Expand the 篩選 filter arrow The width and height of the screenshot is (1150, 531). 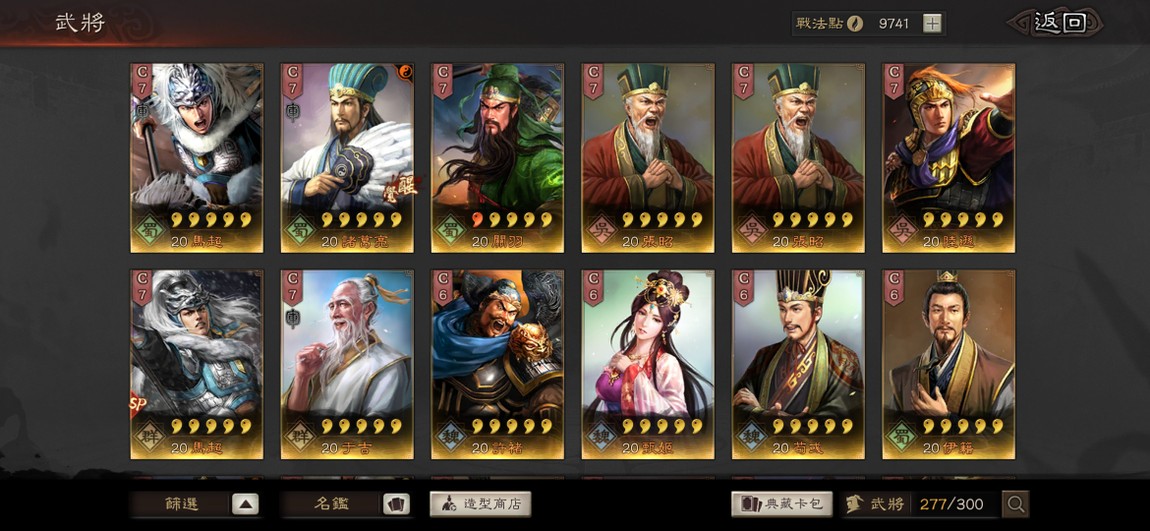tap(246, 505)
